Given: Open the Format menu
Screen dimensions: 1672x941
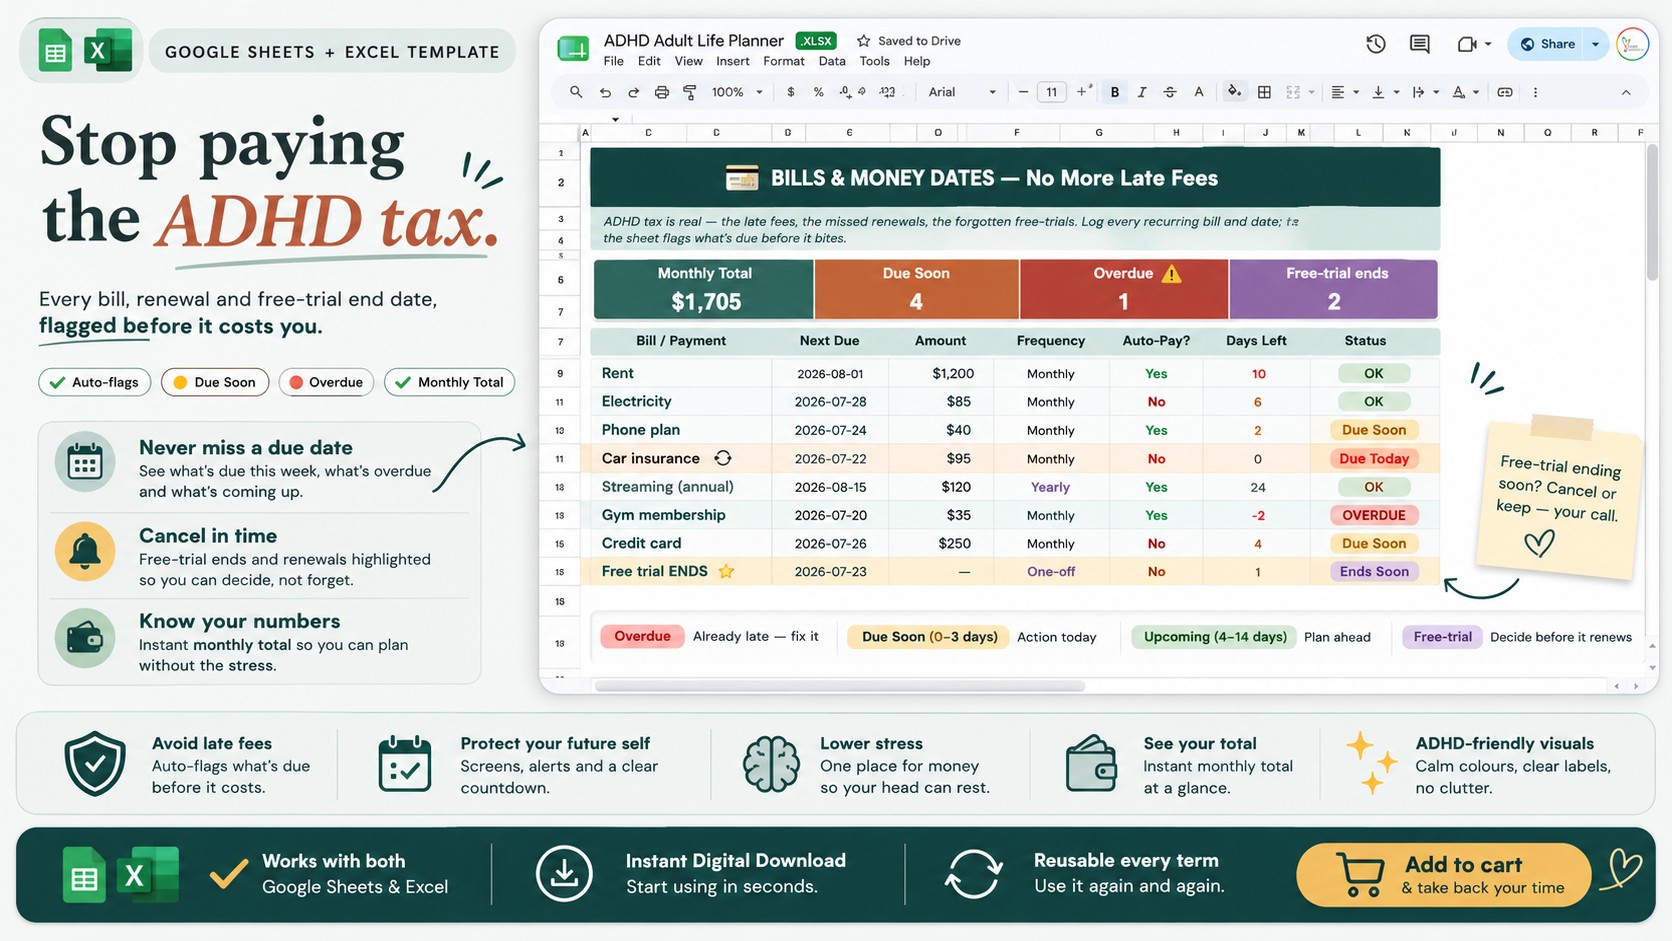Looking at the screenshot, I should [x=783, y=61].
